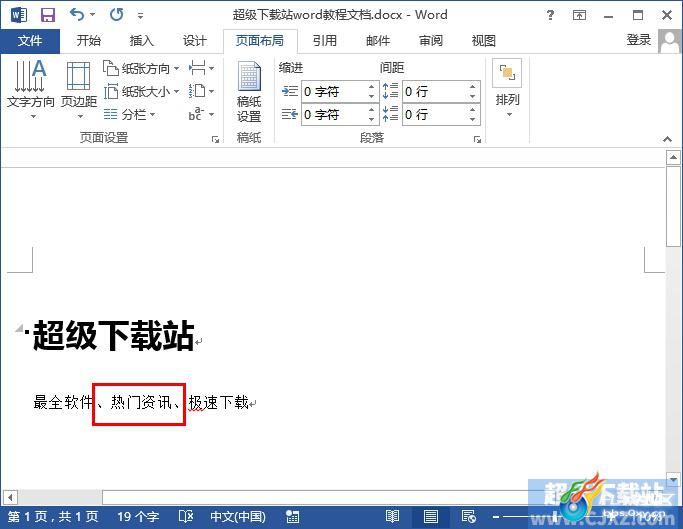The width and height of the screenshot is (683, 529).
Task: Switch to the 开始 tab
Action: [x=88, y=41]
